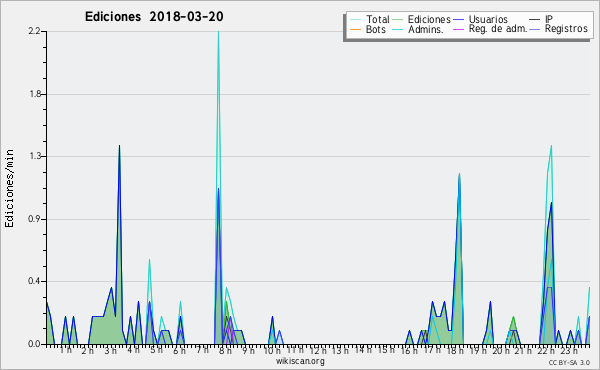The height and width of the screenshot is (370, 600).
Task: Click the '5 h' x-axis label
Action: coord(156,350)
